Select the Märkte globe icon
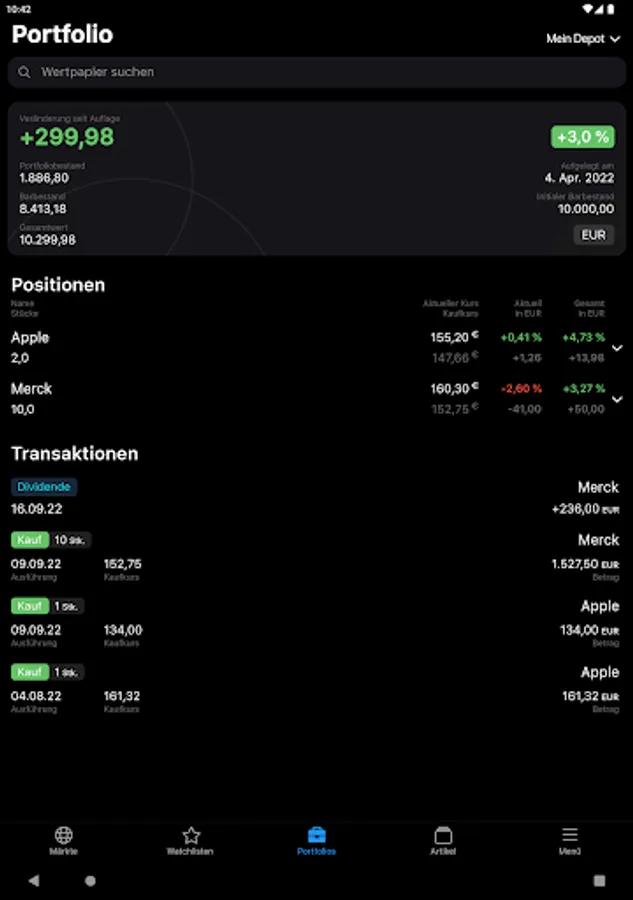 tap(64, 833)
